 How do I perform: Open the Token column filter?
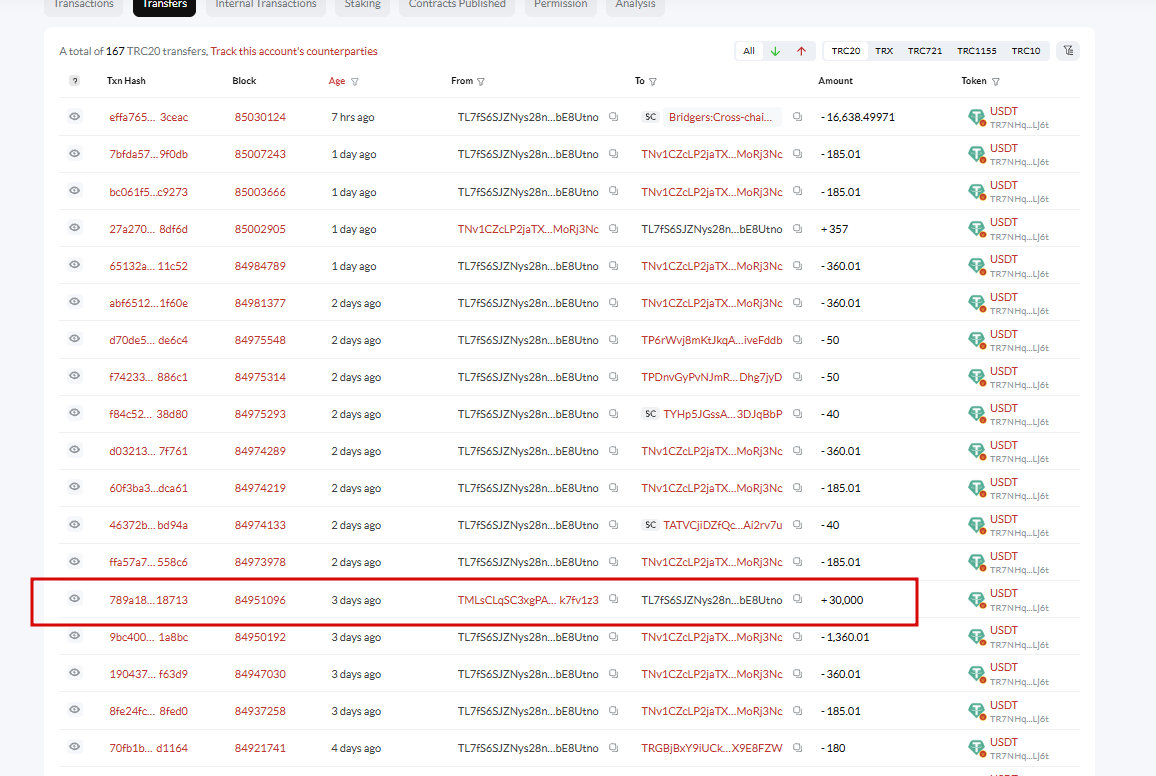pos(996,82)
